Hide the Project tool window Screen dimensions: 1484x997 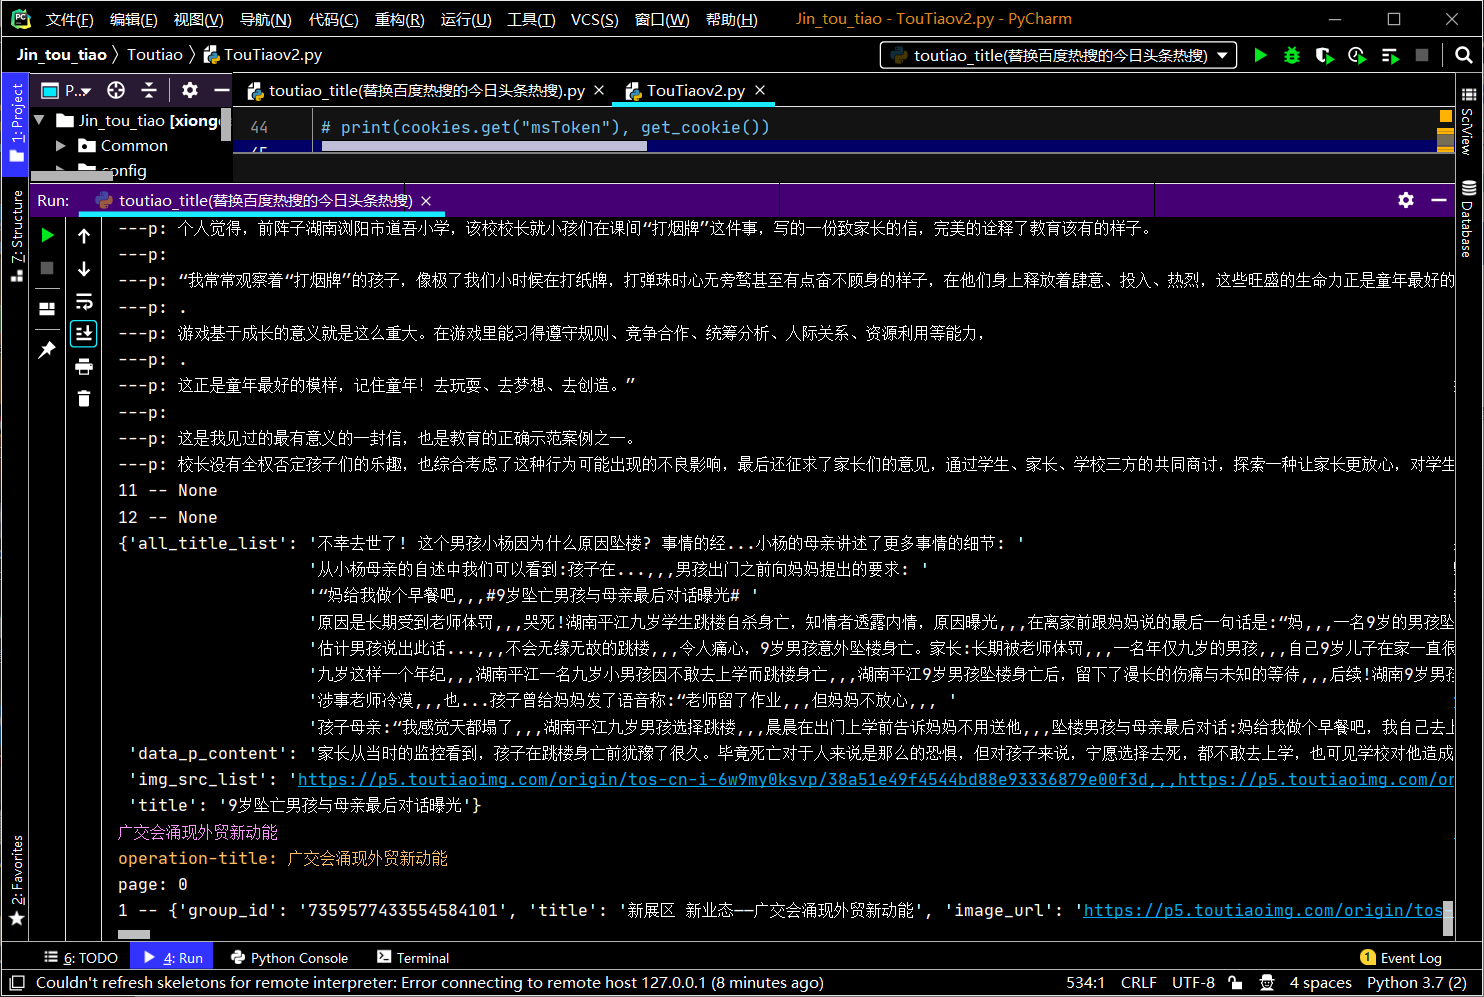coord(222,90)
